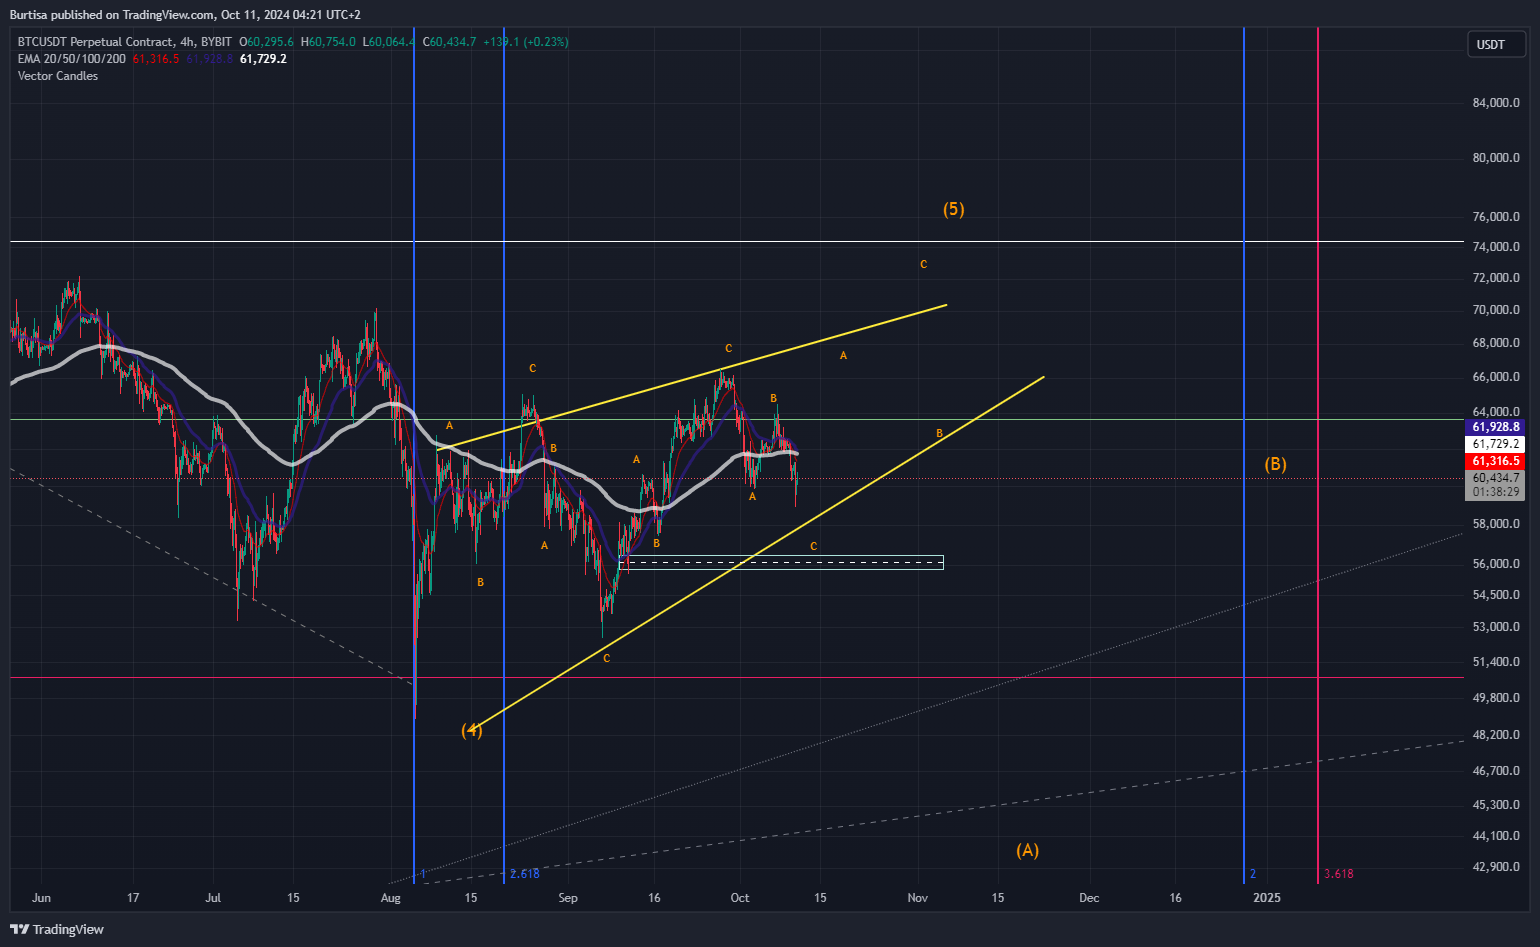1540x947 pixels.
Task: Click the EMA value 61,729.2 in the legend
Action: point(263,59)
